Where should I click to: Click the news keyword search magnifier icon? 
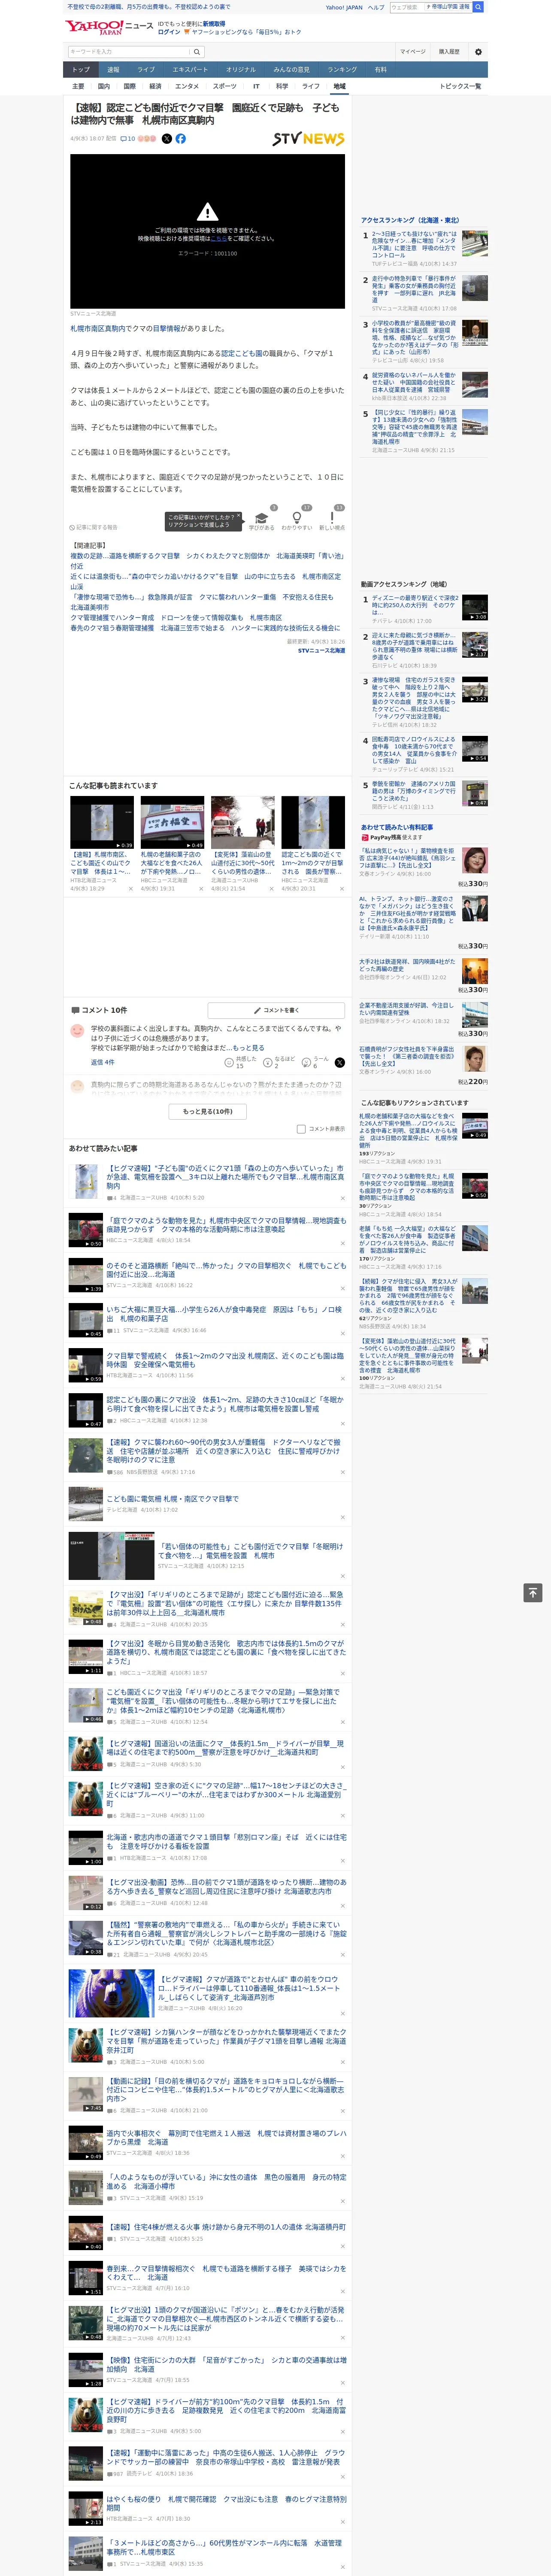[197, 52]
